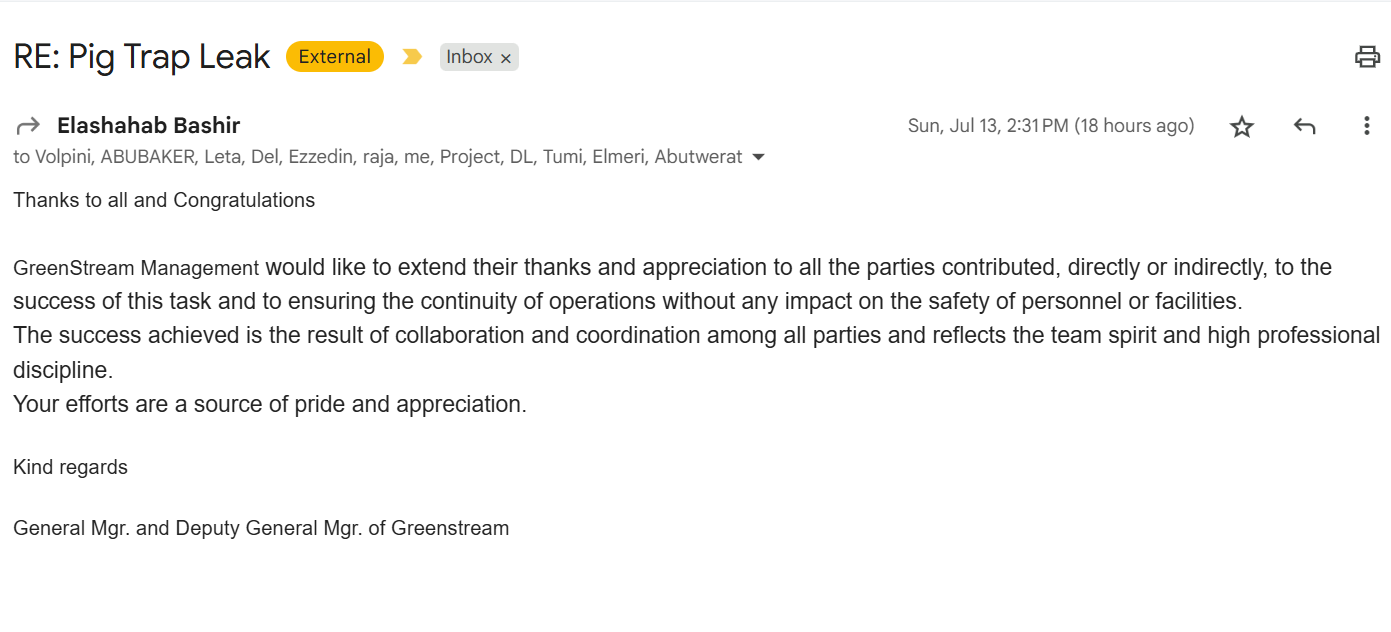The height and width of the screenshot is (632, 1391).
Task: Reply using the arrow icon
Action: point(1304,126)
